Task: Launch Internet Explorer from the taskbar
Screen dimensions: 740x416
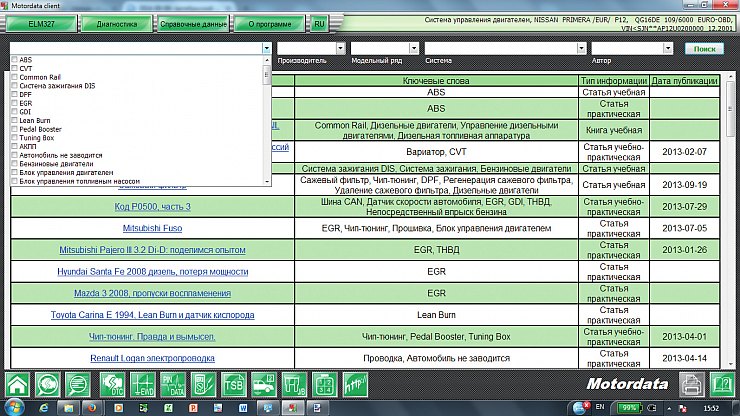Action: point(43,408)
